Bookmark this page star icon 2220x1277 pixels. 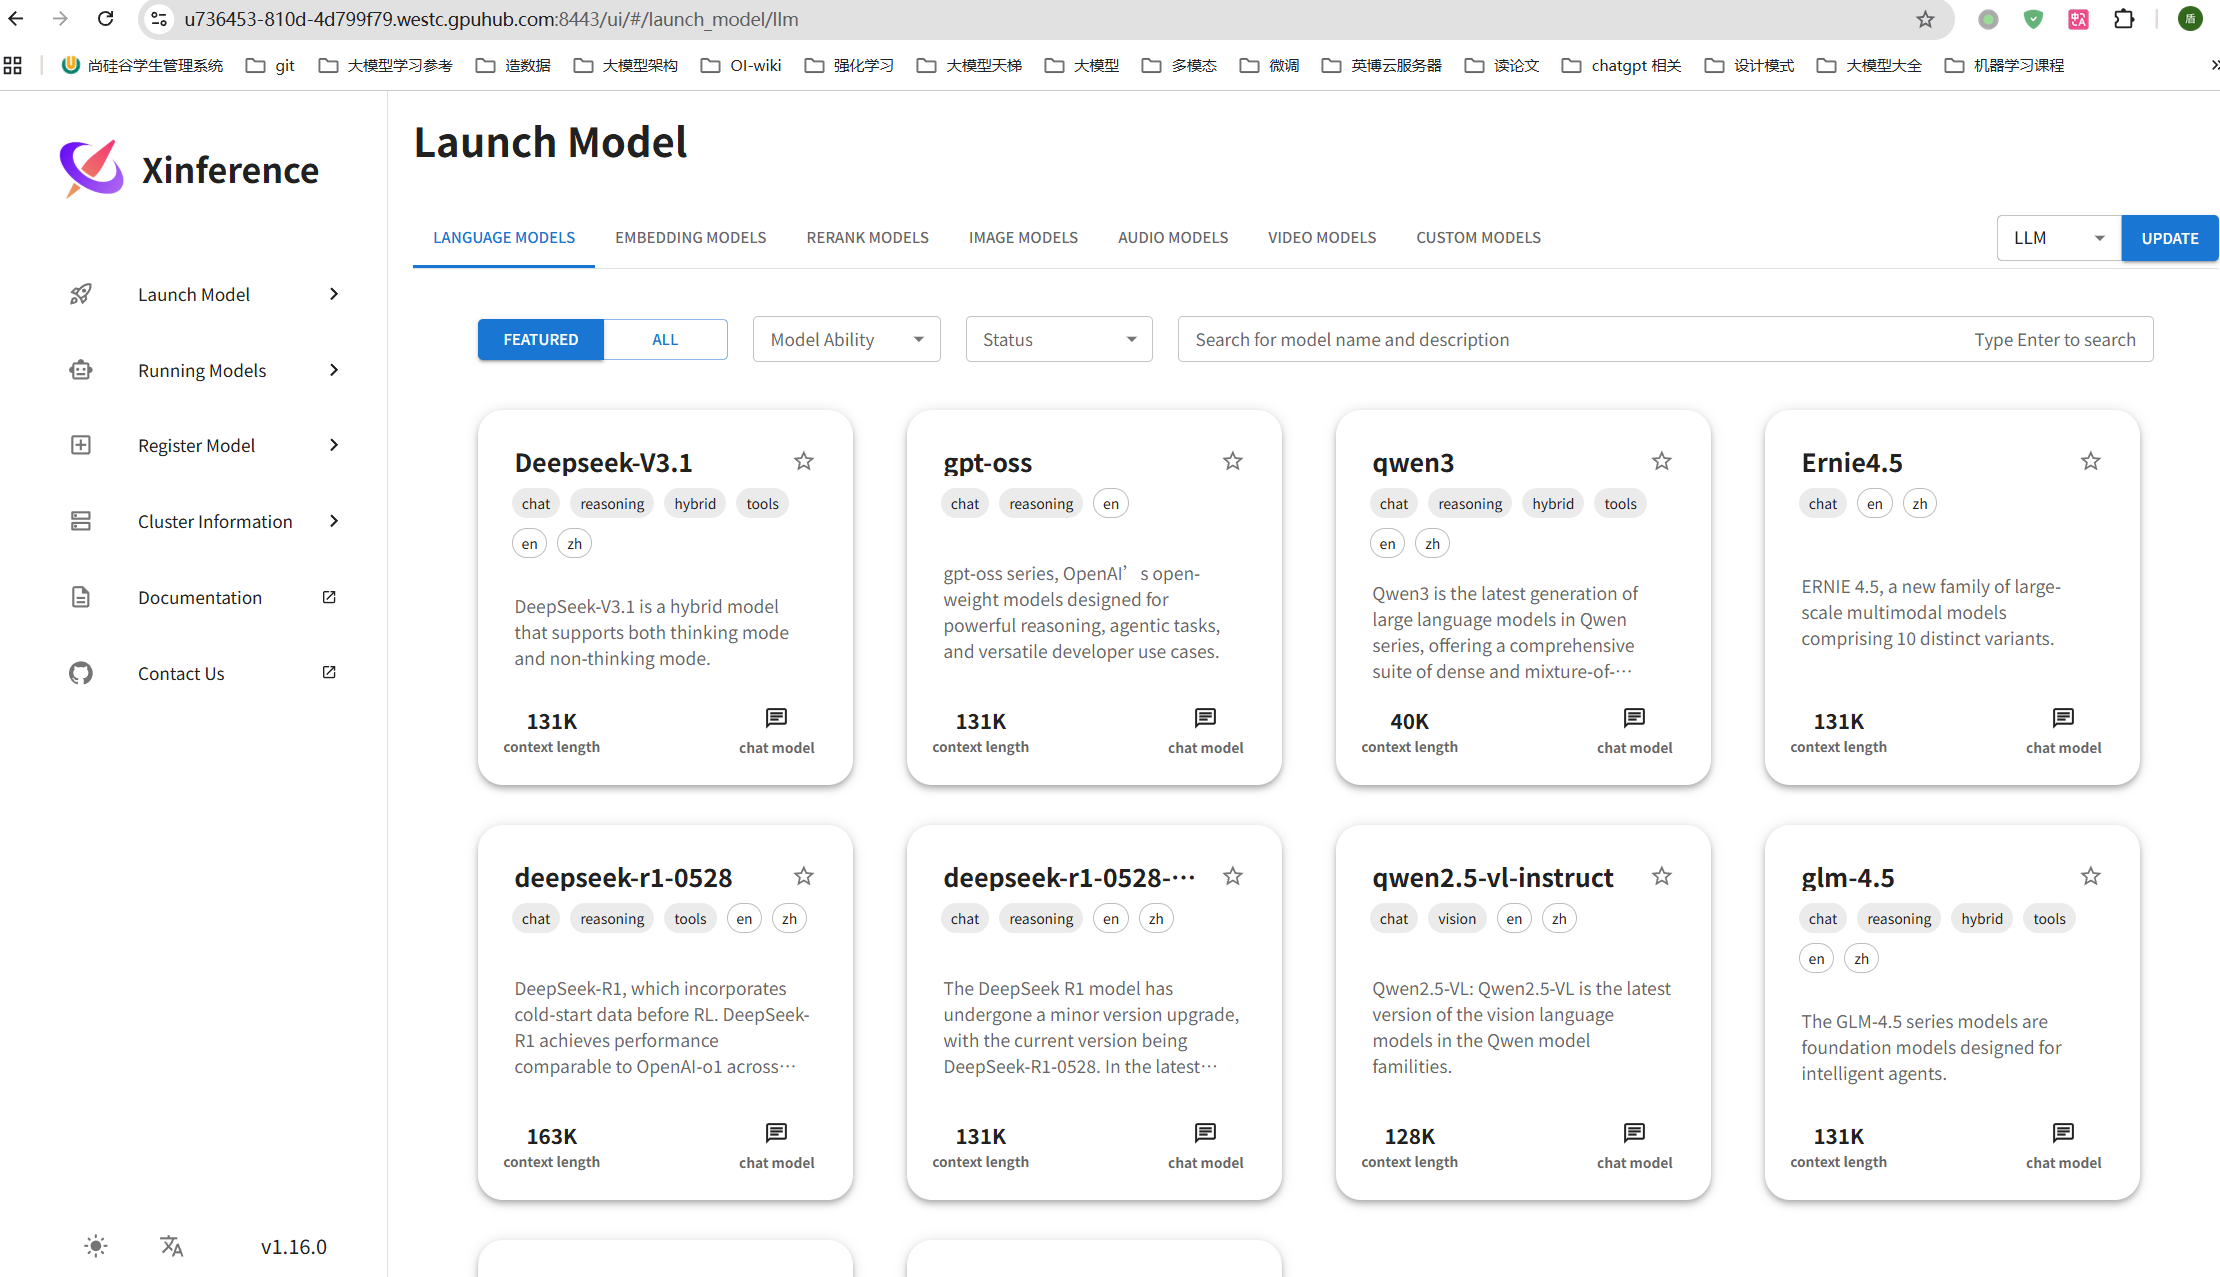[x=1925, y=19]
